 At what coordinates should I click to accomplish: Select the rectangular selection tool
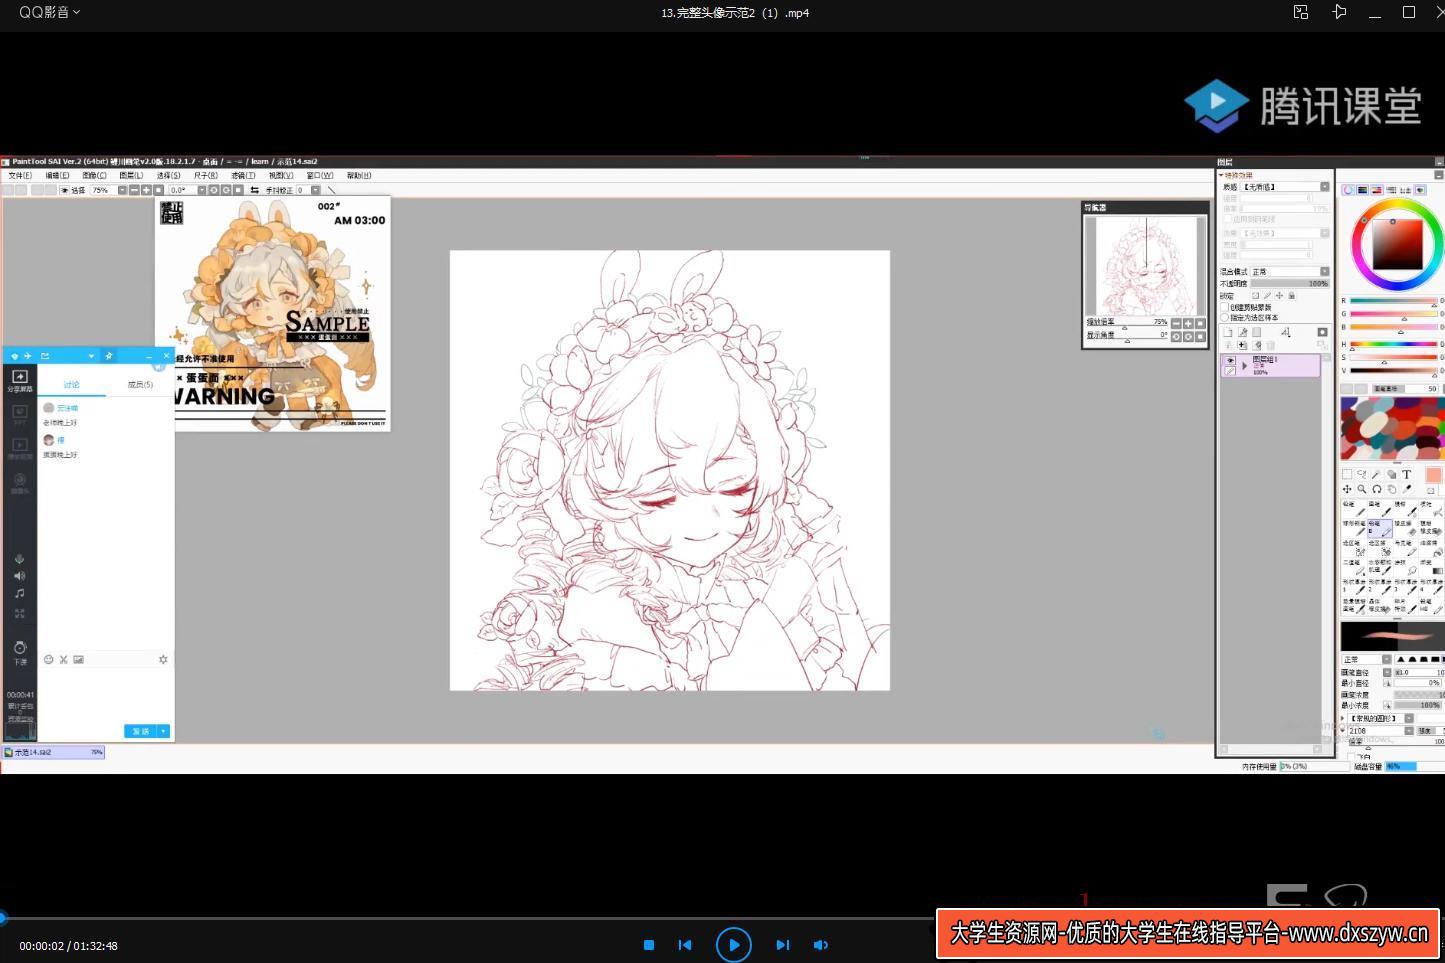[x=1347, y=475]
